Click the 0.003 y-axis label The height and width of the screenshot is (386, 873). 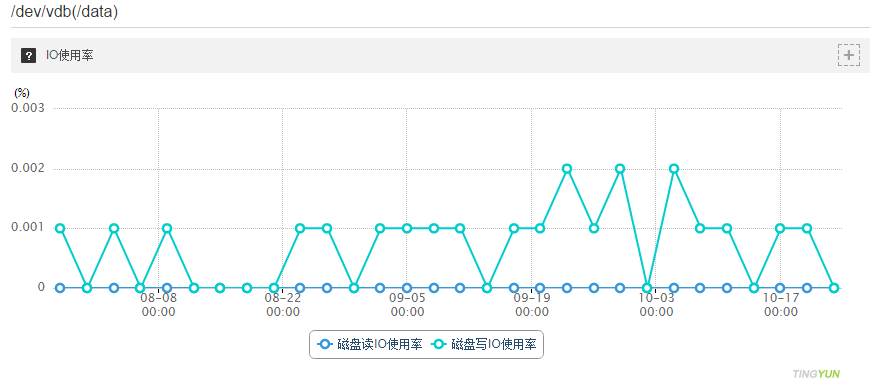click(28, 108)
